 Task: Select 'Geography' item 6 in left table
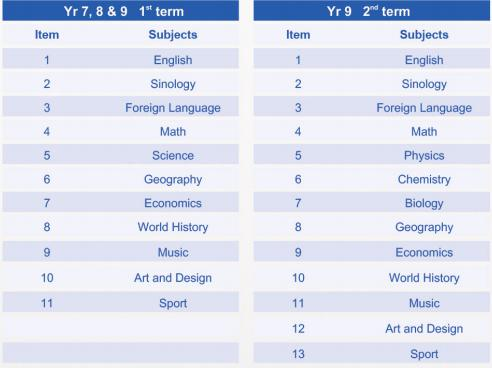coord(173,179)
